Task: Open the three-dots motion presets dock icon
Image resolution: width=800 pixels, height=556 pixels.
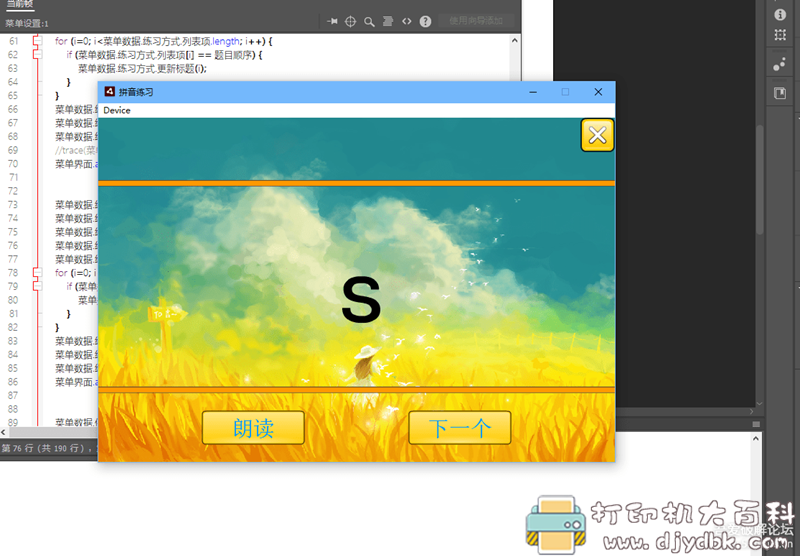Action: pos(779,65)
